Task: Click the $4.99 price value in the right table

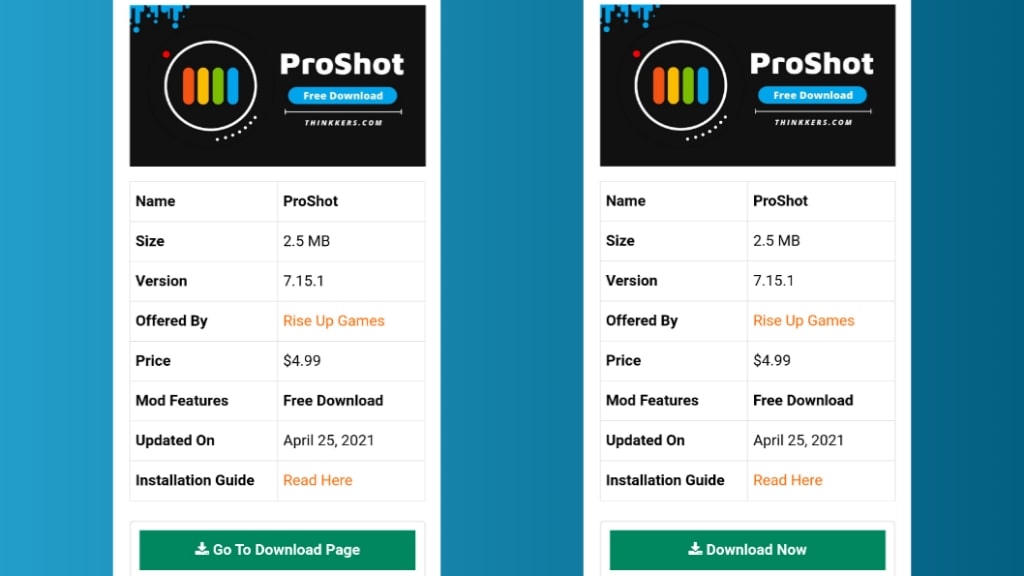Action: (x=772, y=360)
